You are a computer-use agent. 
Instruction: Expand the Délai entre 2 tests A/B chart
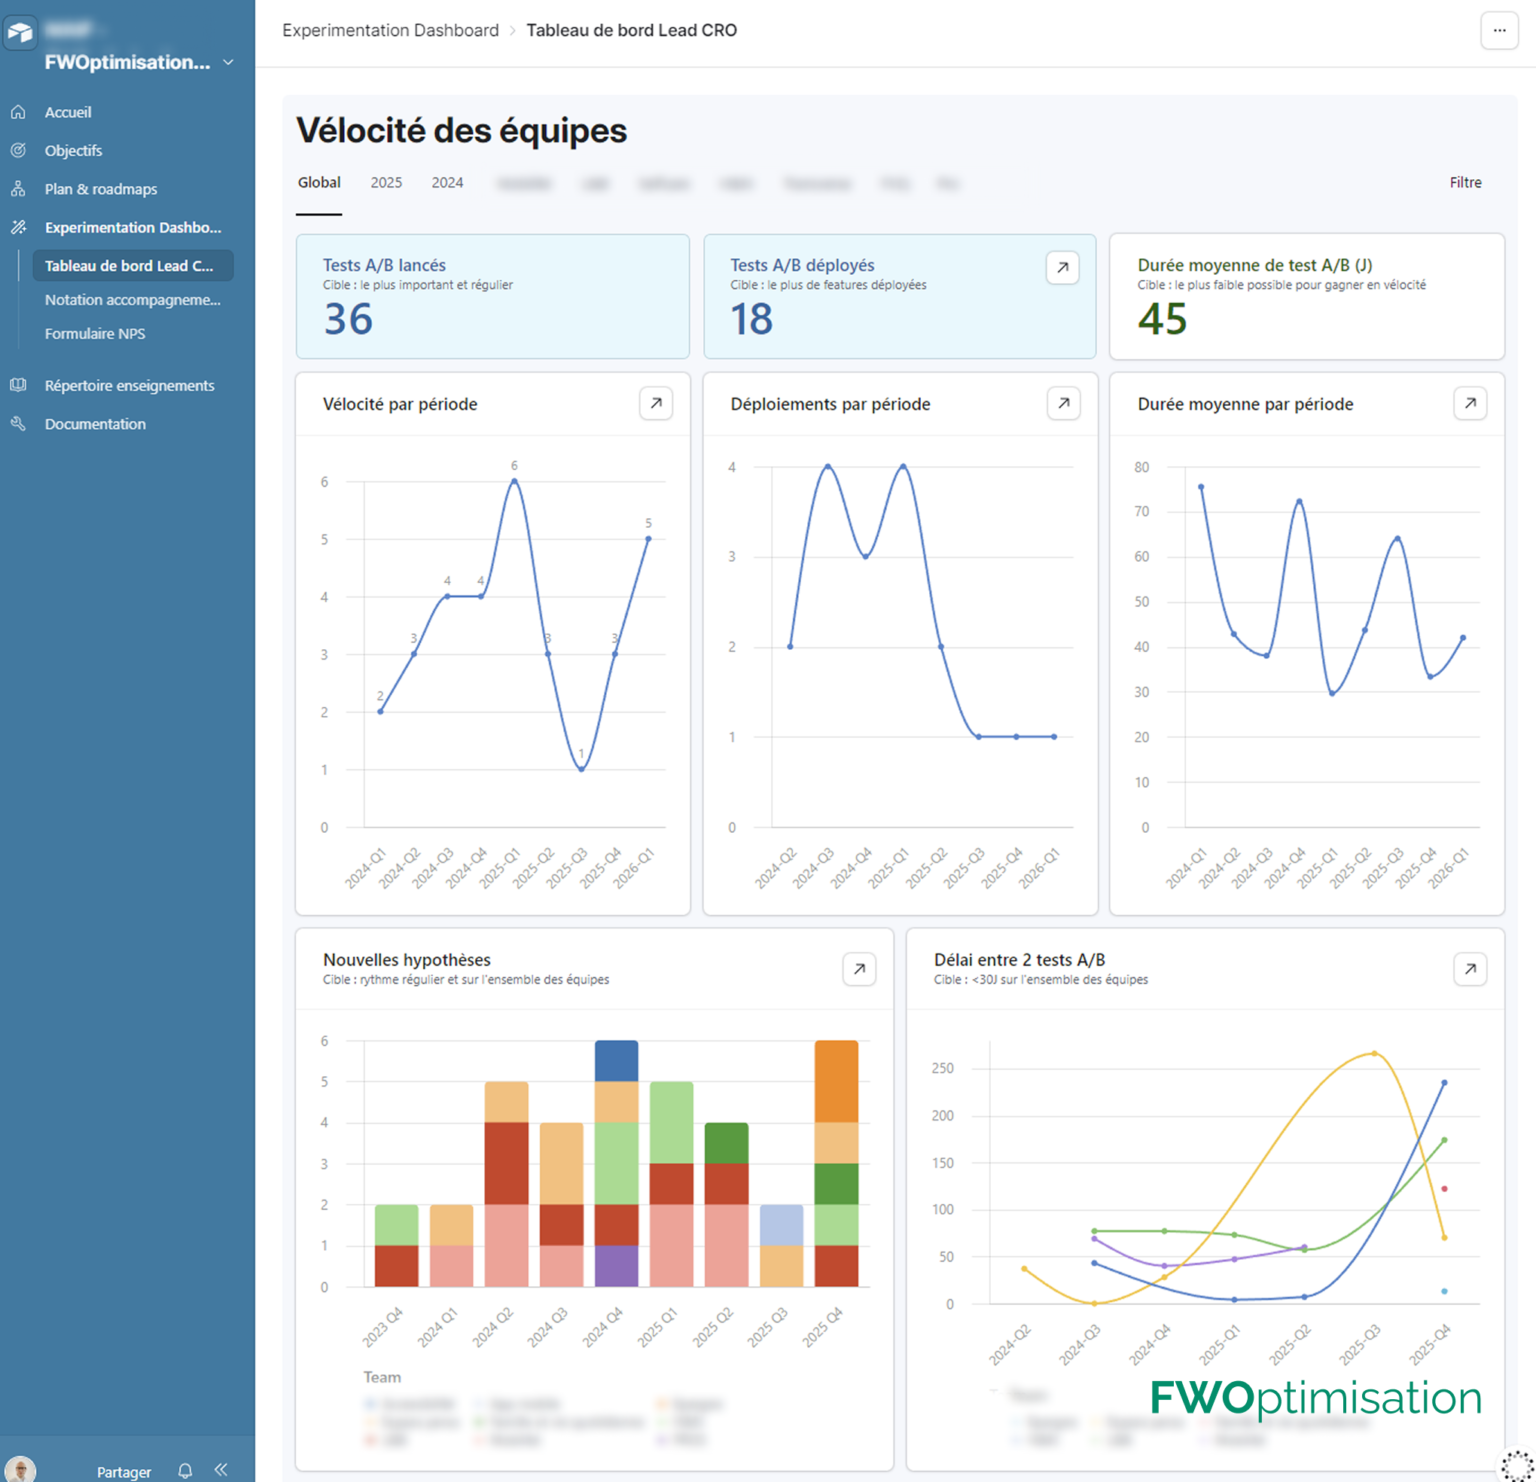coord(1470,969)
